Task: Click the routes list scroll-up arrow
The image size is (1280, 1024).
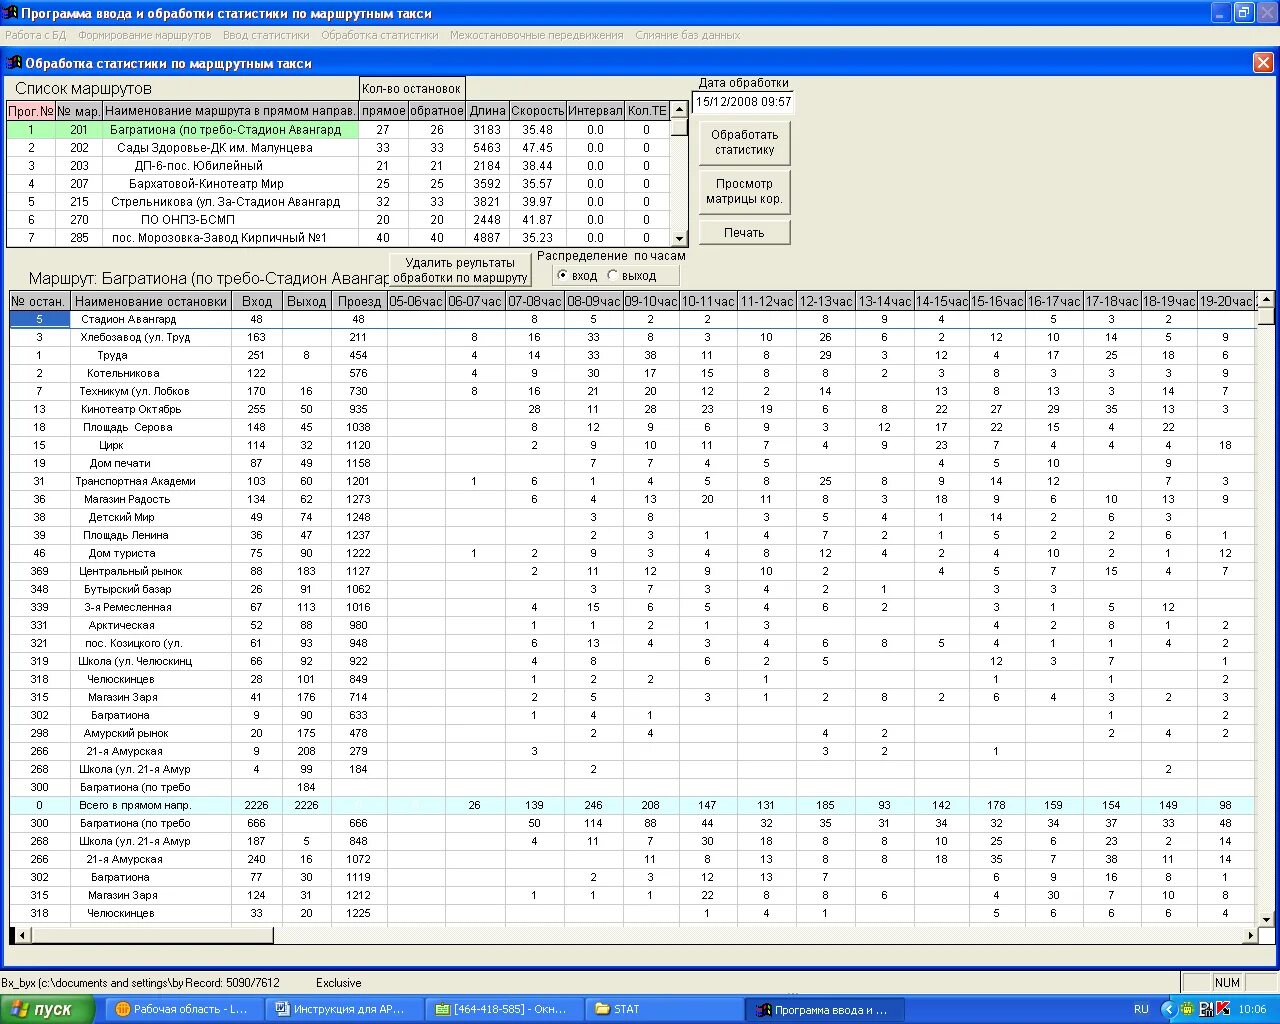Action: tap(679, 109)
